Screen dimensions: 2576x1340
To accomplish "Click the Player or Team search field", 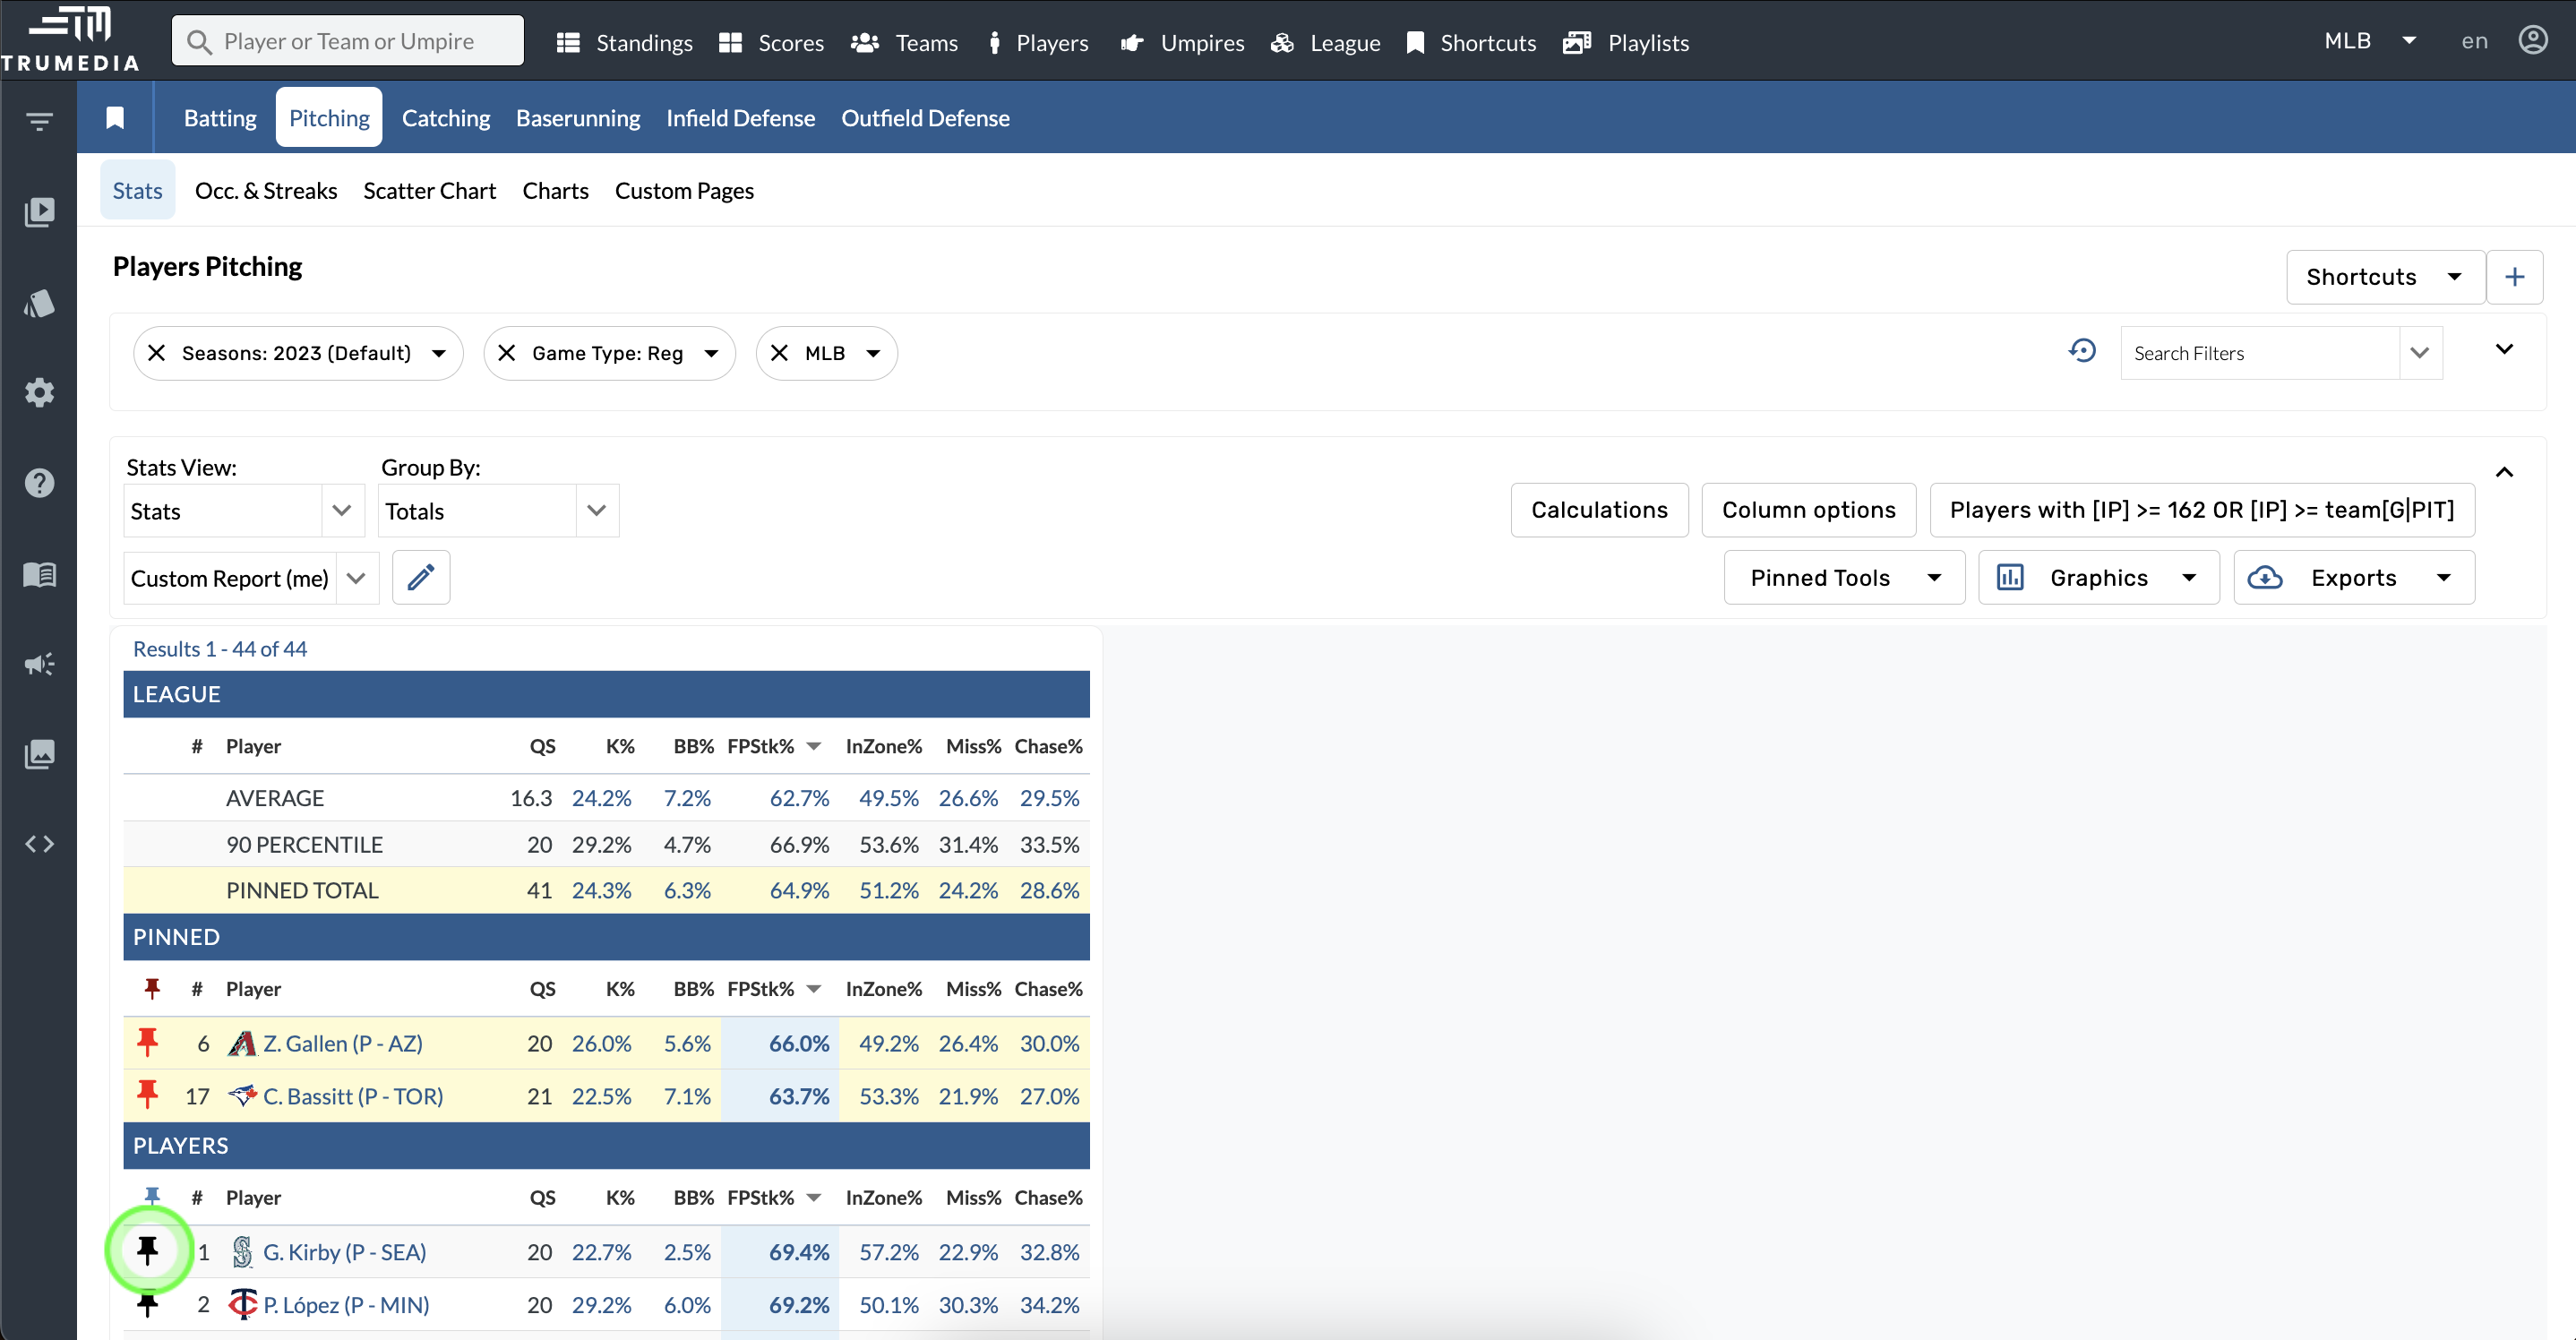I will (348, 41).
